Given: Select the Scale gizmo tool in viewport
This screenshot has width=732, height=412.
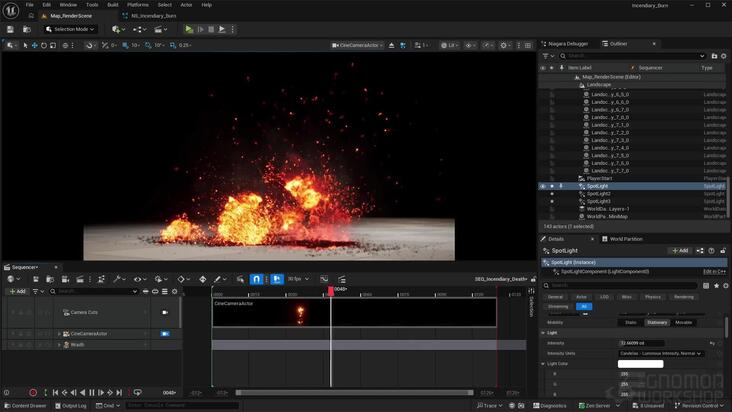Looking at the screenshot, I should [x=53, y=45].
